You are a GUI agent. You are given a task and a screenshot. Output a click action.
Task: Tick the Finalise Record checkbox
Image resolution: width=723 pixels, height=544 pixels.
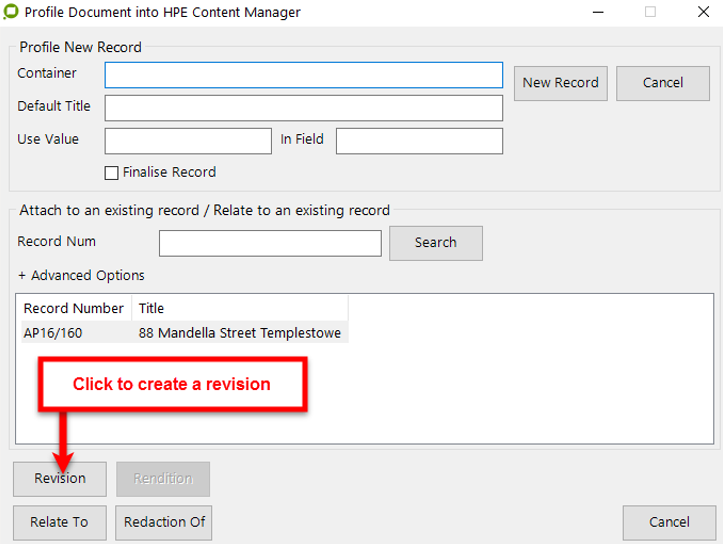112,173
